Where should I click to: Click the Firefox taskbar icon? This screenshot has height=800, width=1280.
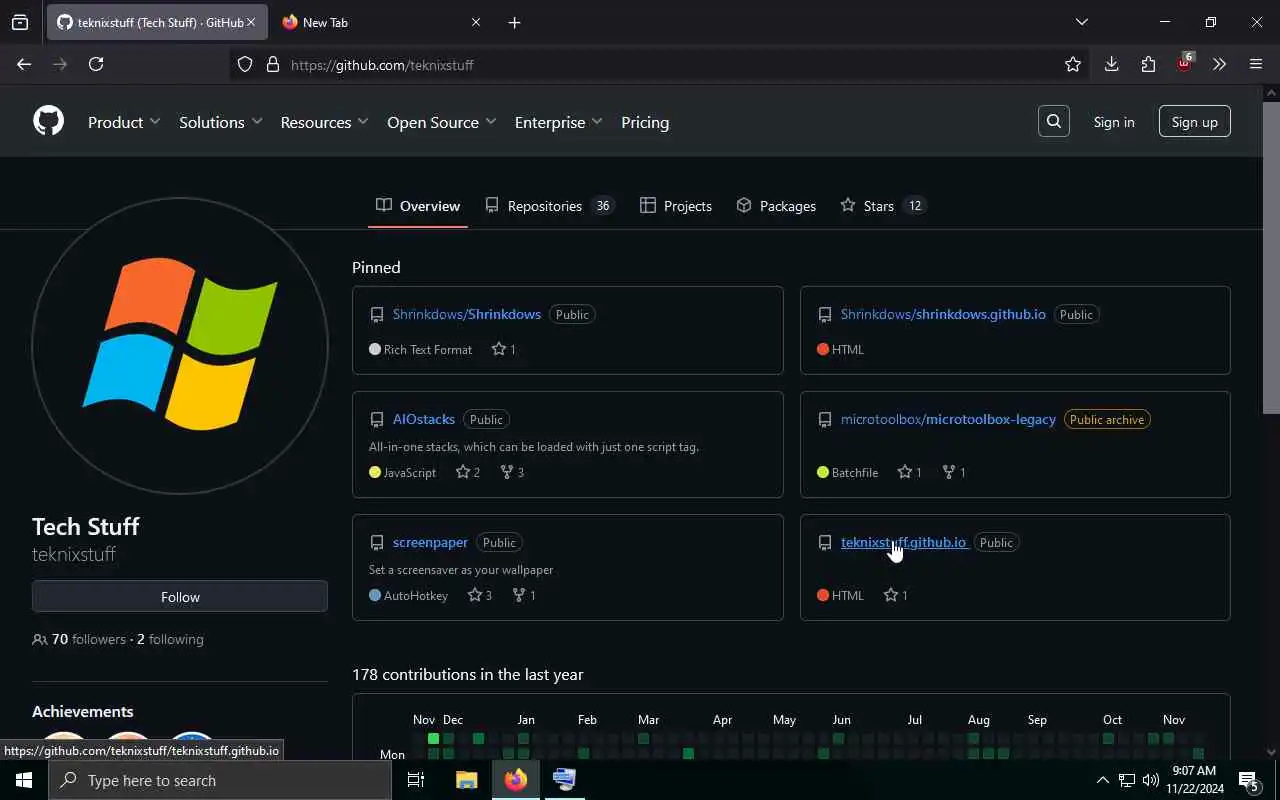pyautogui.click(x=516, y=780)
